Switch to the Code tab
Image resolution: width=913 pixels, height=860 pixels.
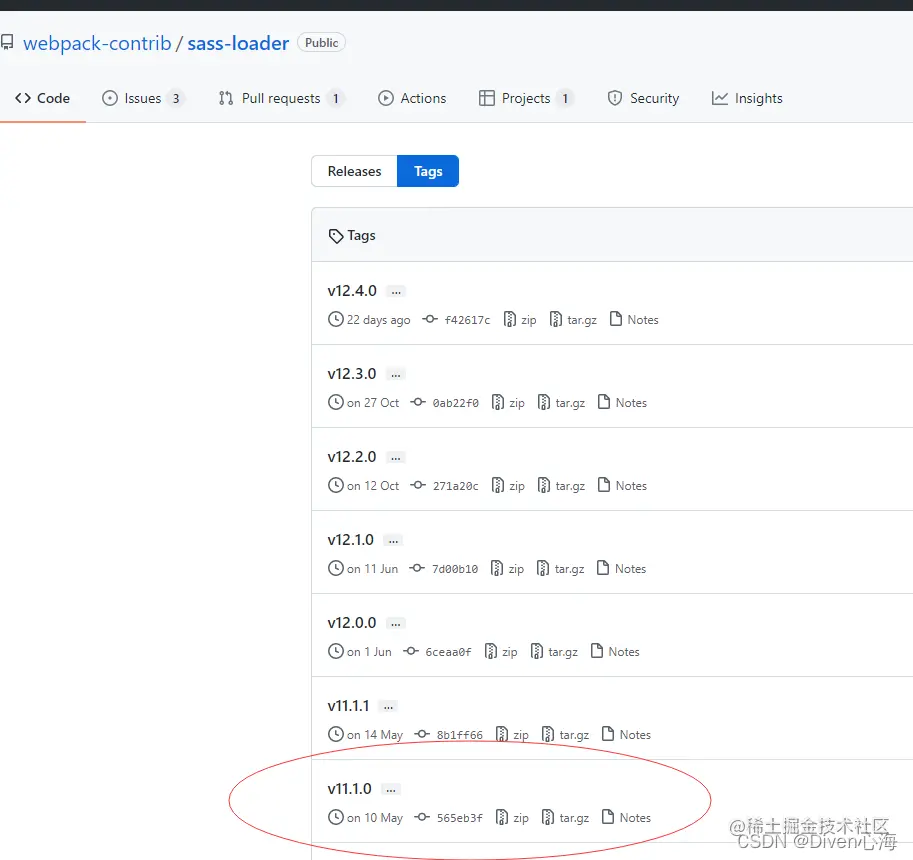click(43, 98)
